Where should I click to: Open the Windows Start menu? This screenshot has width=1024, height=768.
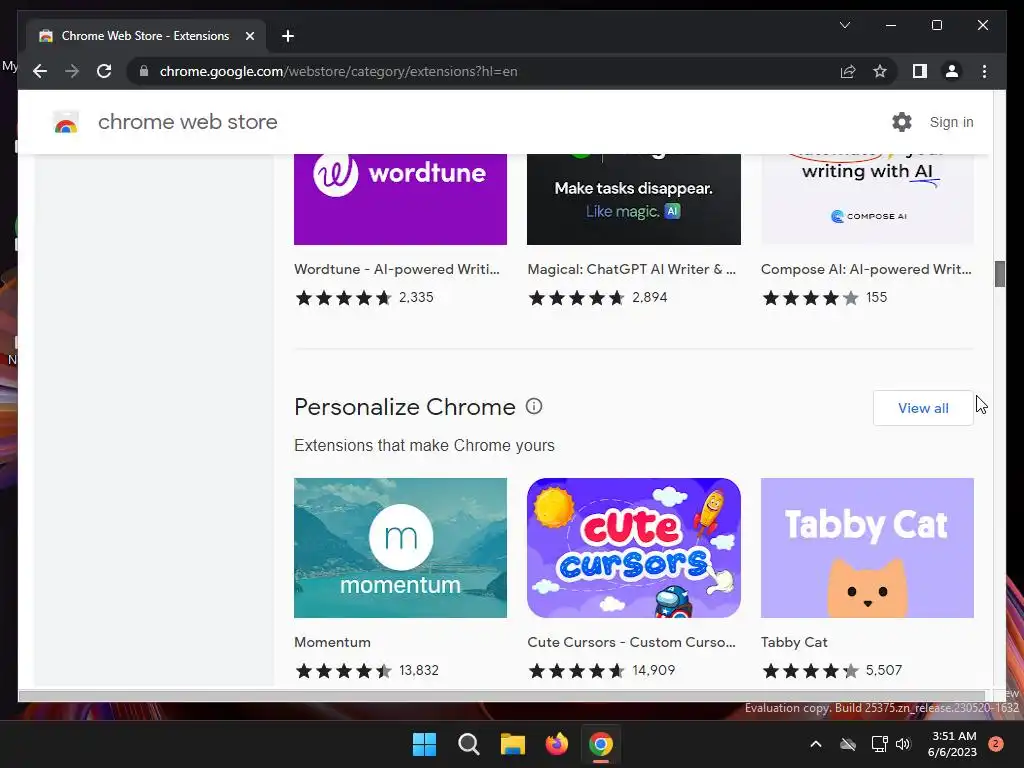(424, 744)
